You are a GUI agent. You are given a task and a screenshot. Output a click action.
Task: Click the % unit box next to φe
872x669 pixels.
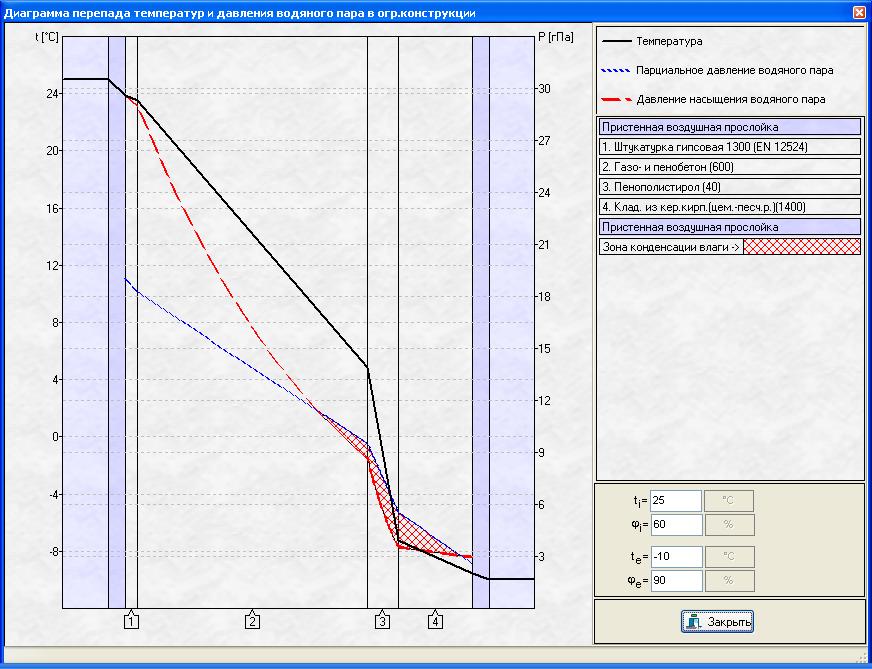click(729, 581)
